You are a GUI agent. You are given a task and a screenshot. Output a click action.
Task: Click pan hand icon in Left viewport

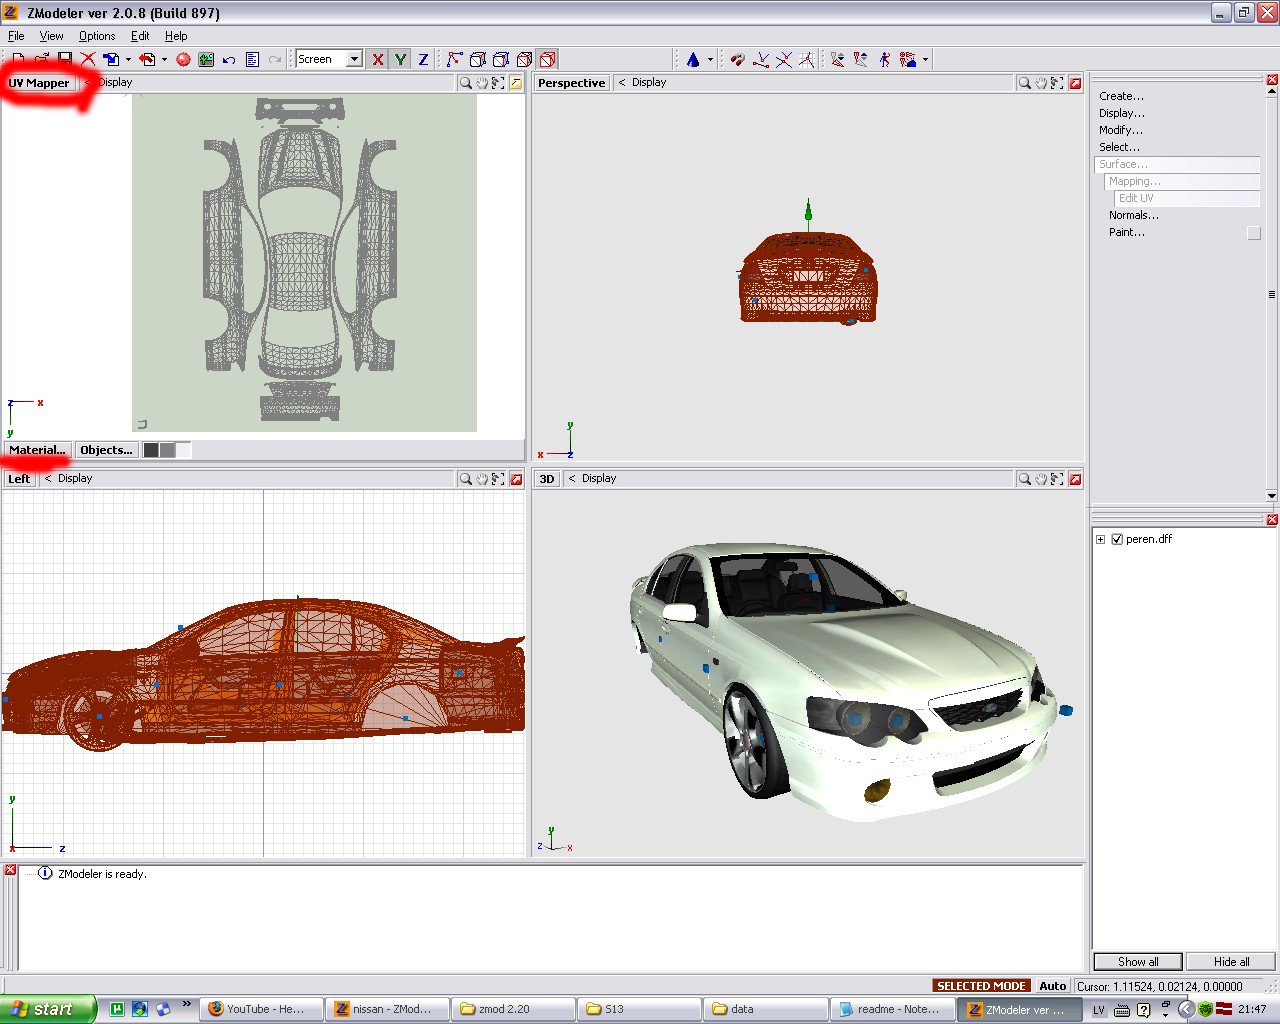482,479
